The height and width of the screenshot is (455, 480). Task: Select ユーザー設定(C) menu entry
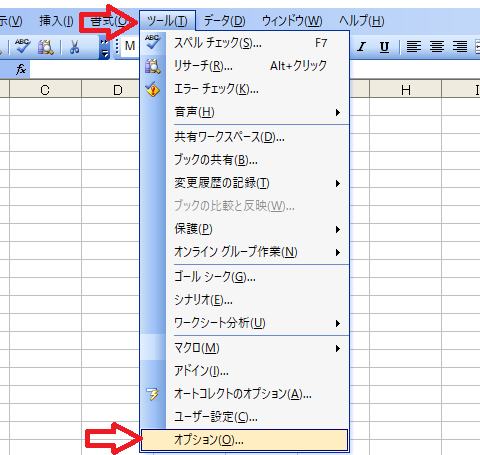tap(245, 417)
